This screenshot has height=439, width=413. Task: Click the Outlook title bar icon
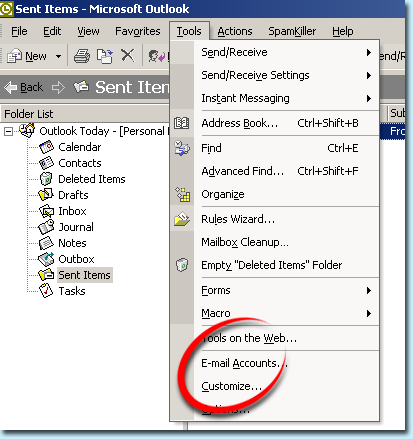pyautogui.click(x=6, y=9)
